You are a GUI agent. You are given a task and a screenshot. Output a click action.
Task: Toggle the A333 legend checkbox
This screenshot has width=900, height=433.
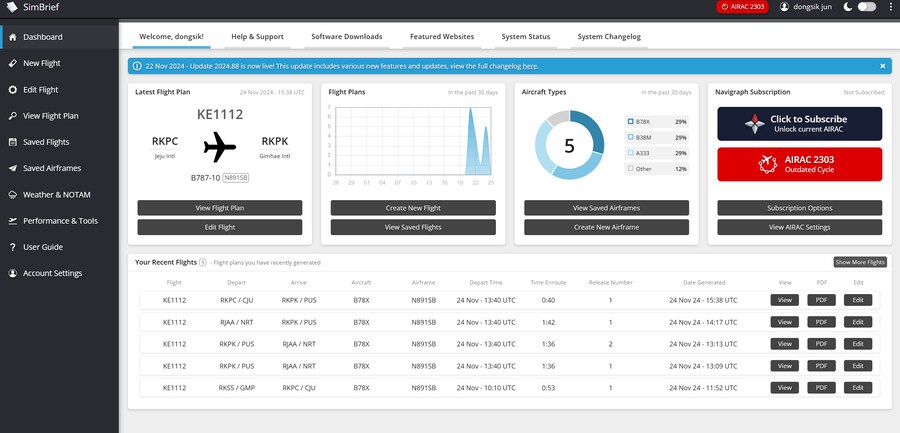pos(630,153)
